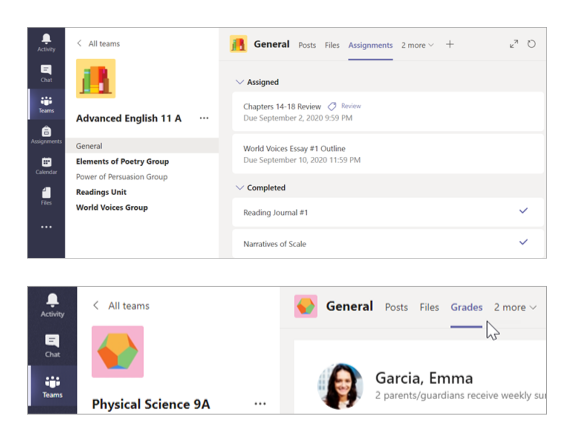Collapse the Assigned section chevron
Image resolution: width=574 pixels, height=442 pixels.
tap(239, 82)
